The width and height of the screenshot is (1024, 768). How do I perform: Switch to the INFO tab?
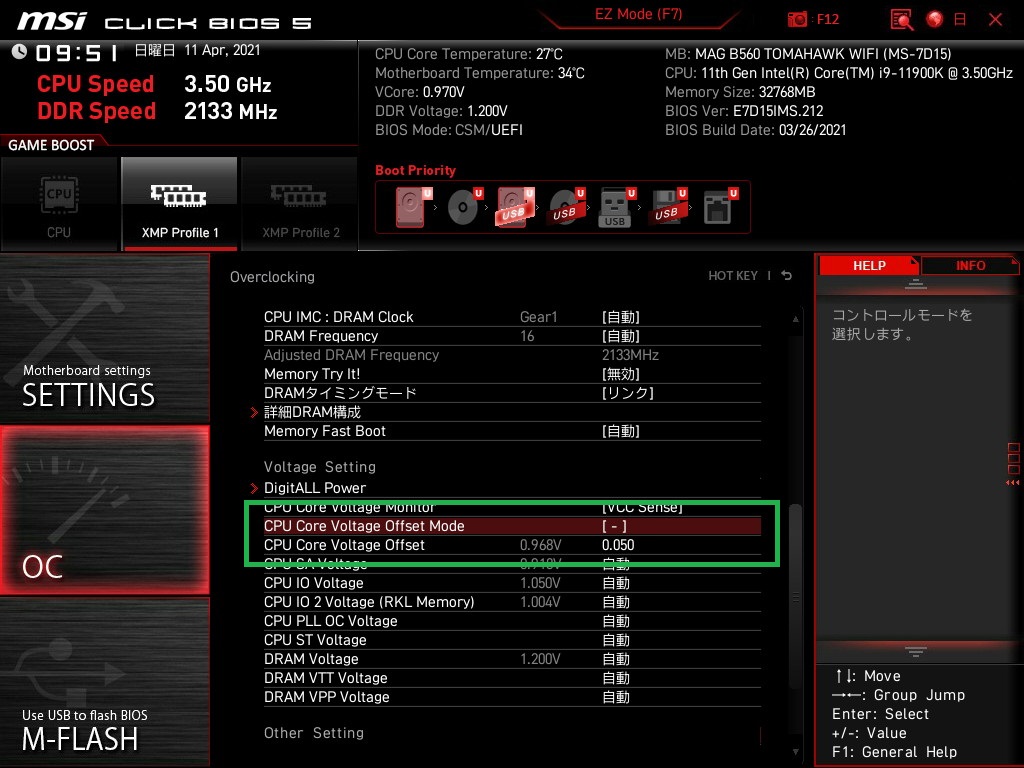[970, 266]
